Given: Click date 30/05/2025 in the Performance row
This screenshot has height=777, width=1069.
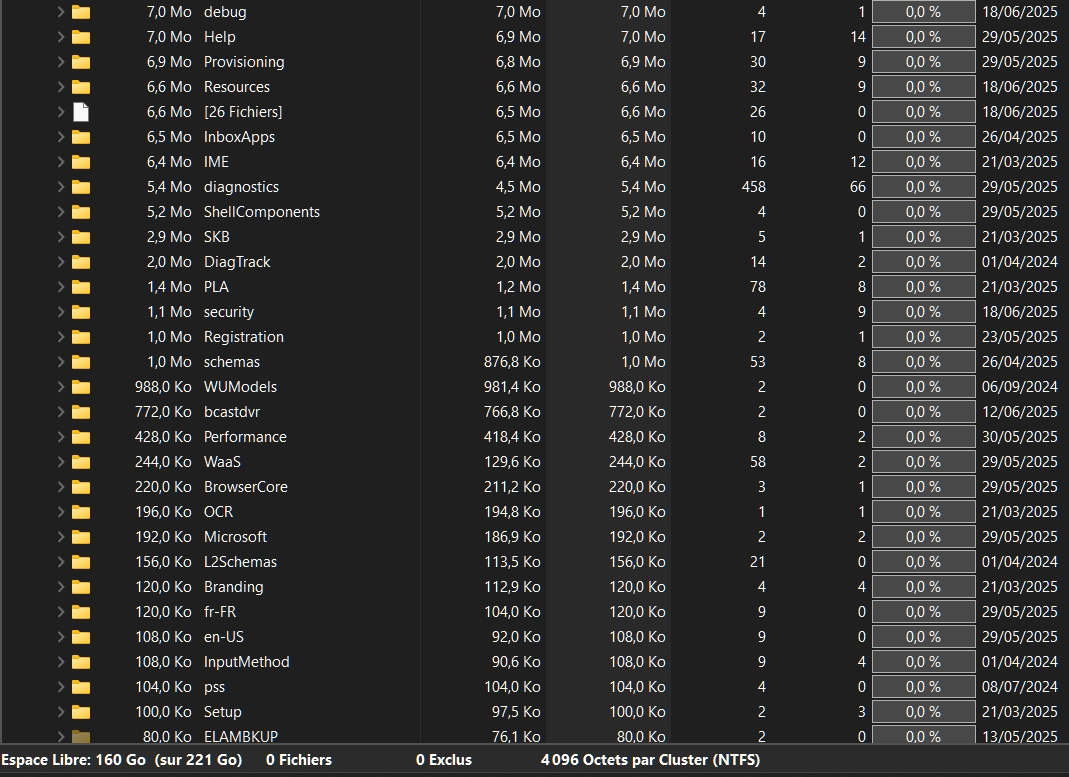Looking at the screenshot, I should pos(1019,437).
